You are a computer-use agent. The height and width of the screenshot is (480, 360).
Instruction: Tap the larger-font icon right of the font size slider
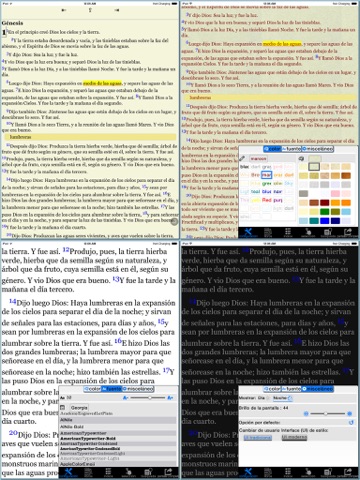pyautogui.click(x=170, y=398)
